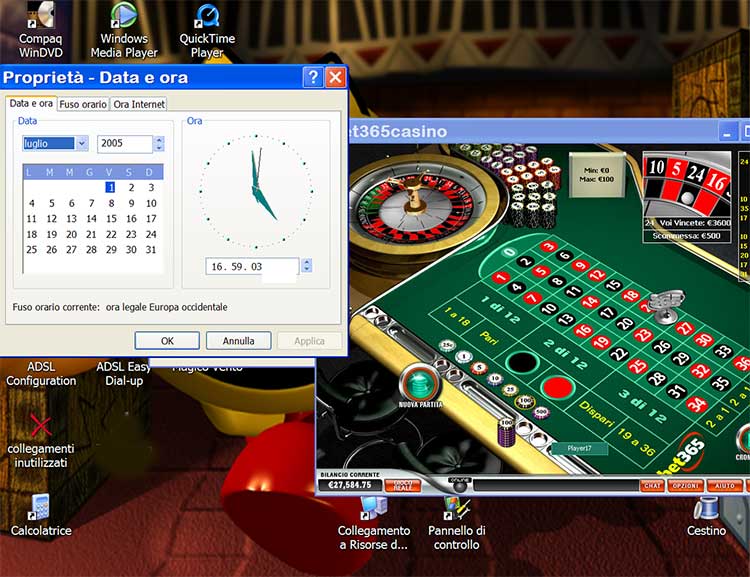Switch to Data e ora tab

point(31,103)
